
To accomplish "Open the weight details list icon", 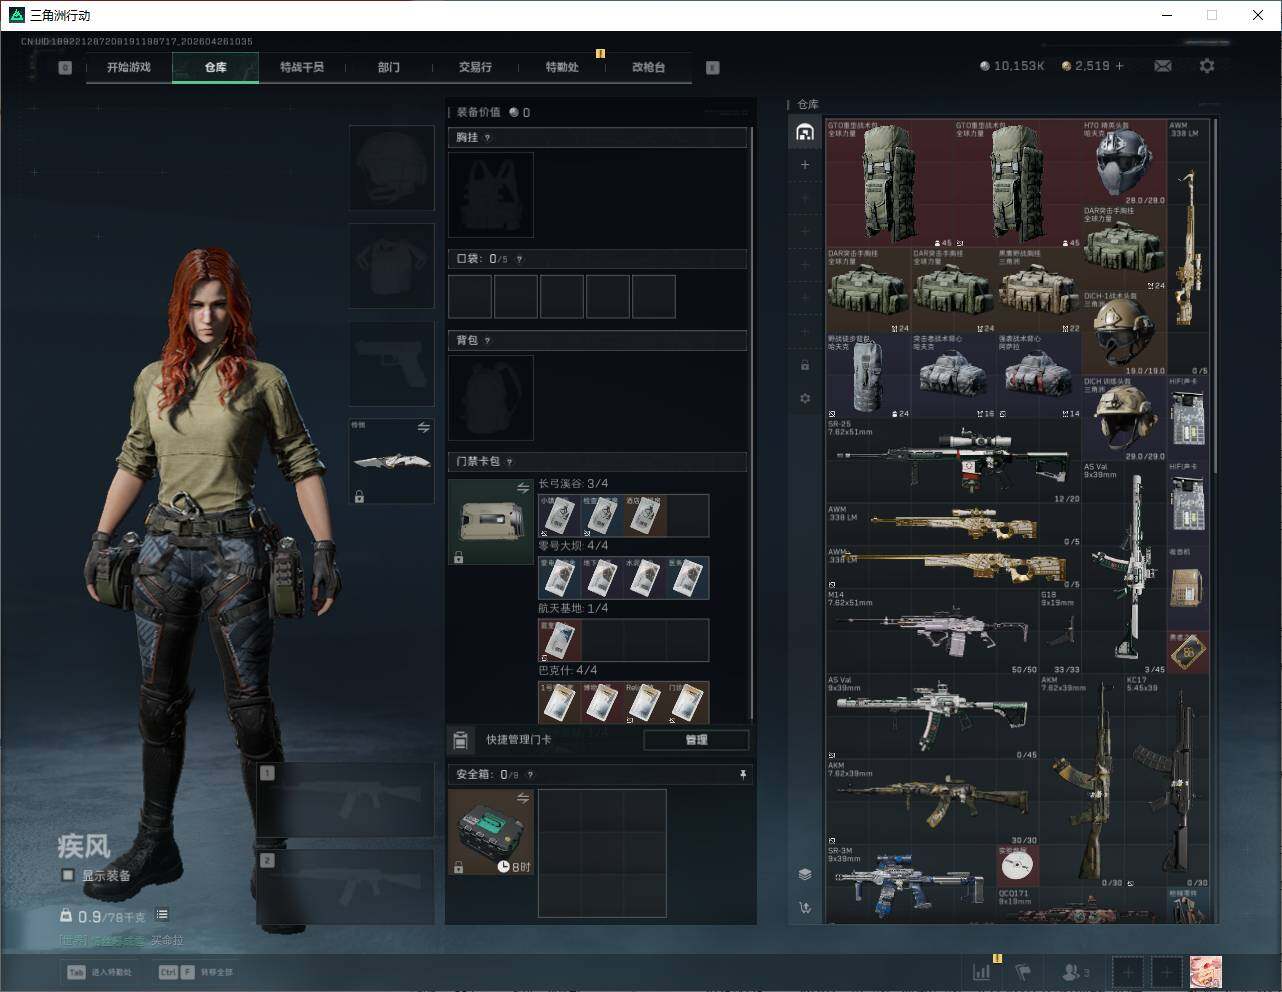I will pyautogui.click(x=162, y=915).
